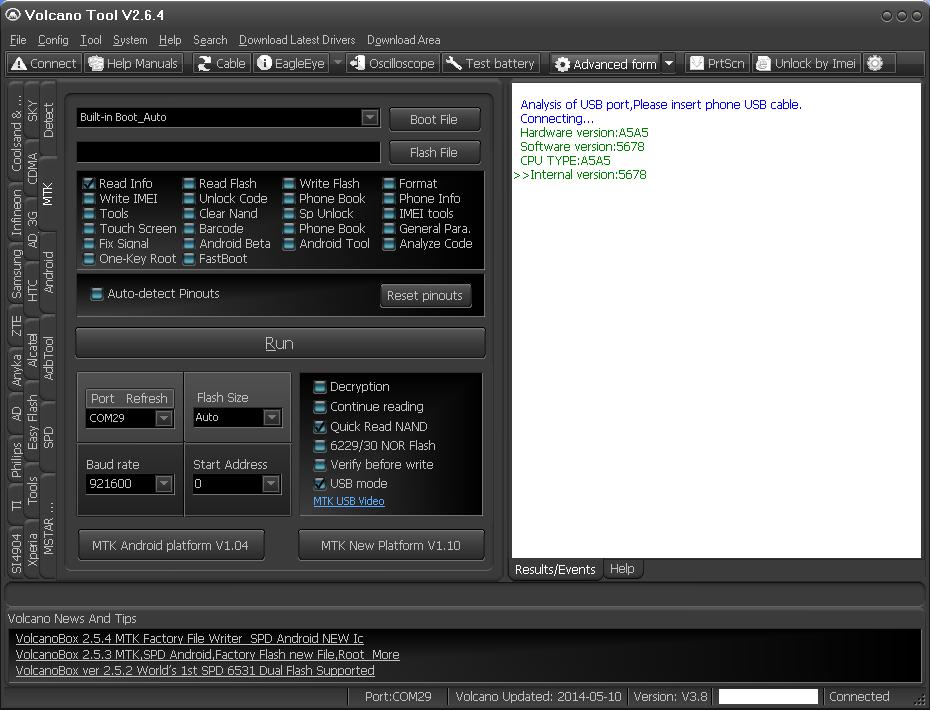Open the MTK USB Video link
This screenshot has height=710, width=930.
[x=349, y=501]
